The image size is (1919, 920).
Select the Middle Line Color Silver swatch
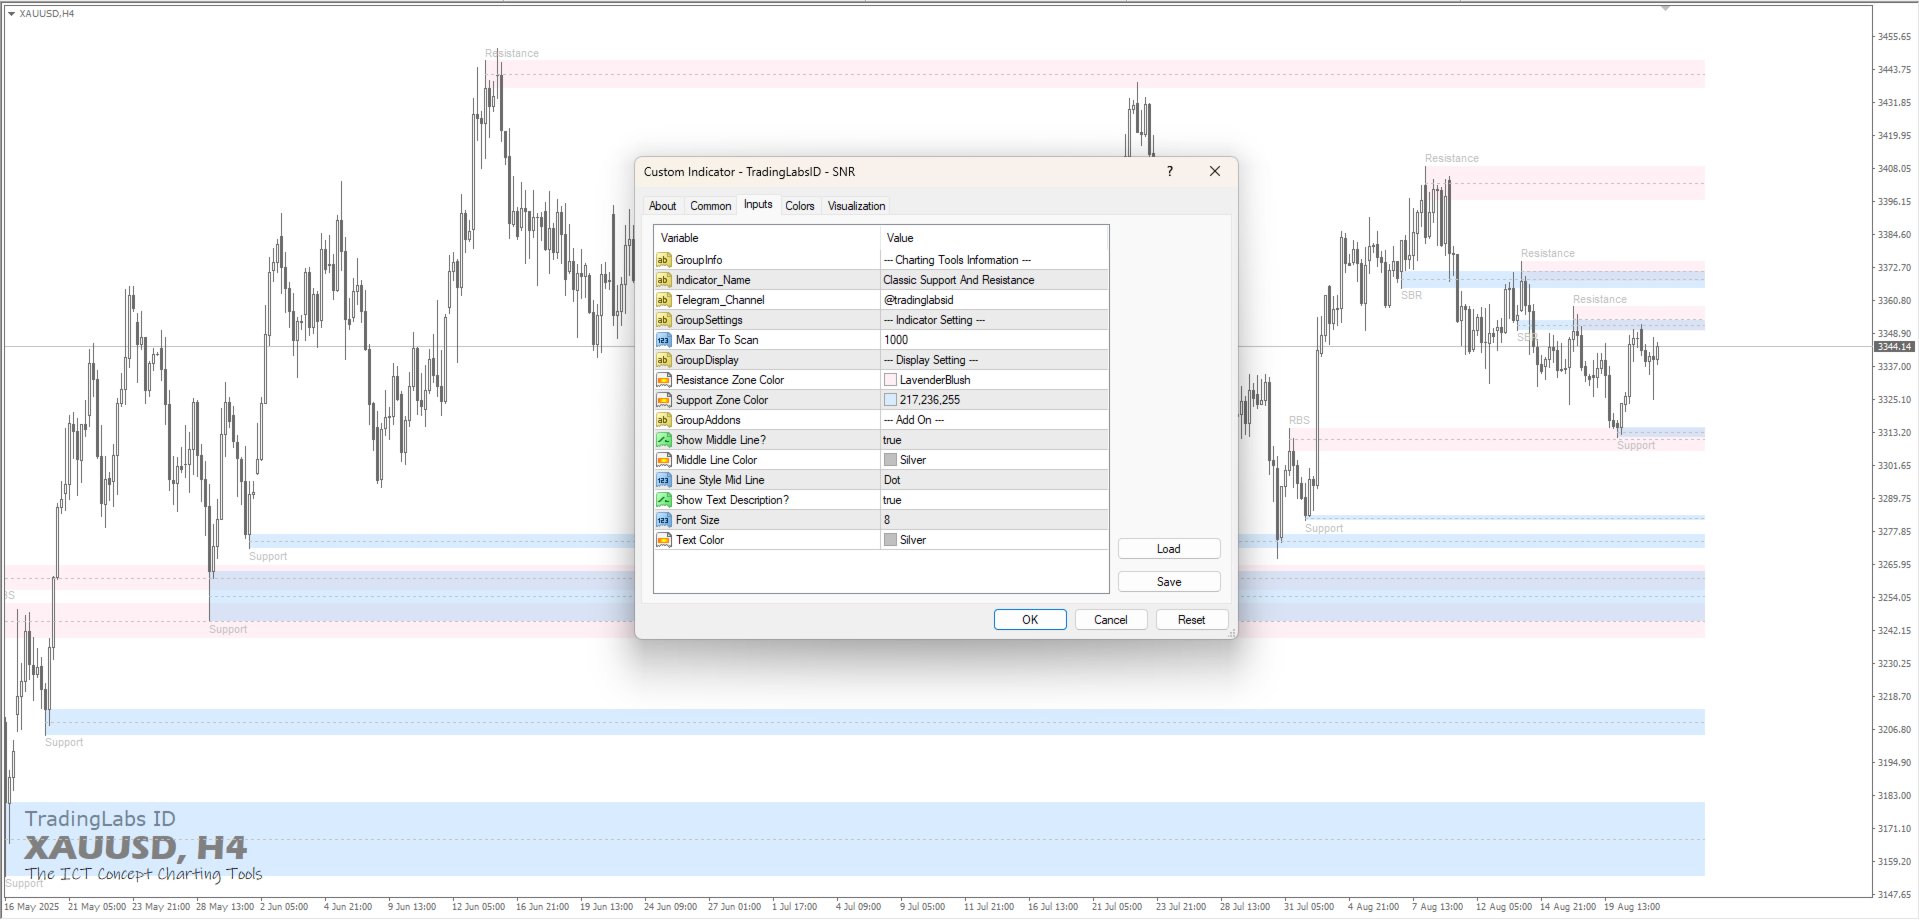(x=890, y=460)
